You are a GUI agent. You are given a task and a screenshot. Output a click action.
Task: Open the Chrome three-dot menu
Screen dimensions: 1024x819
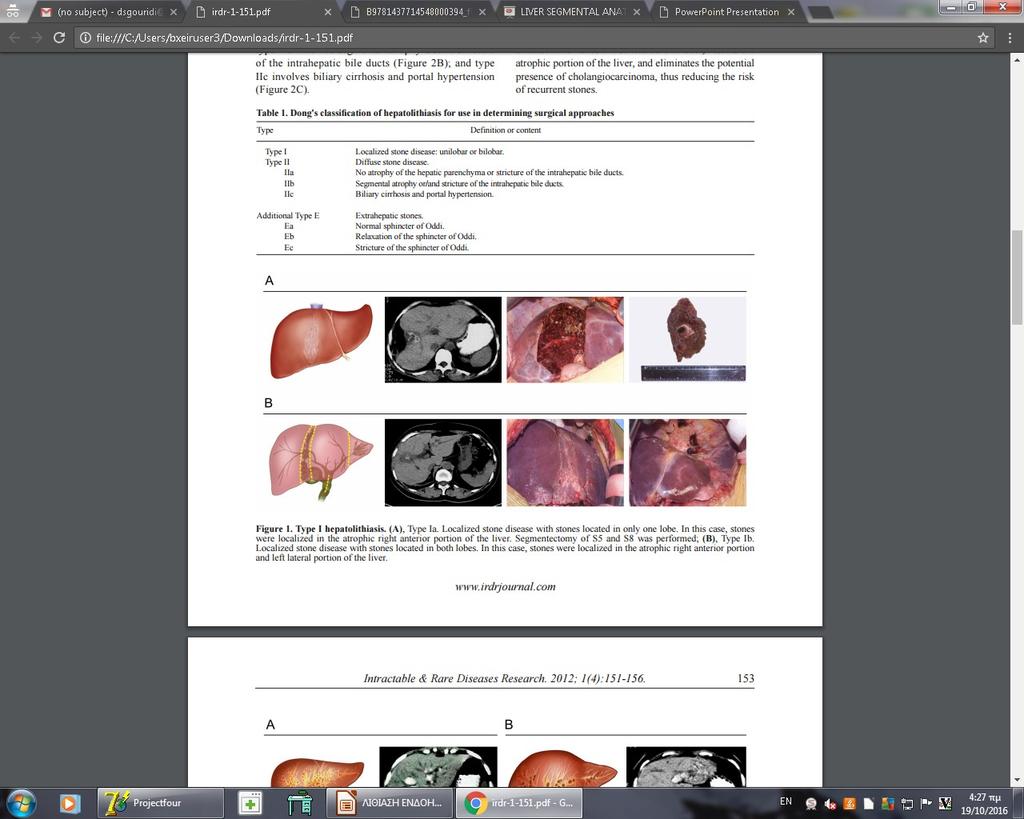coord(1010,38)
